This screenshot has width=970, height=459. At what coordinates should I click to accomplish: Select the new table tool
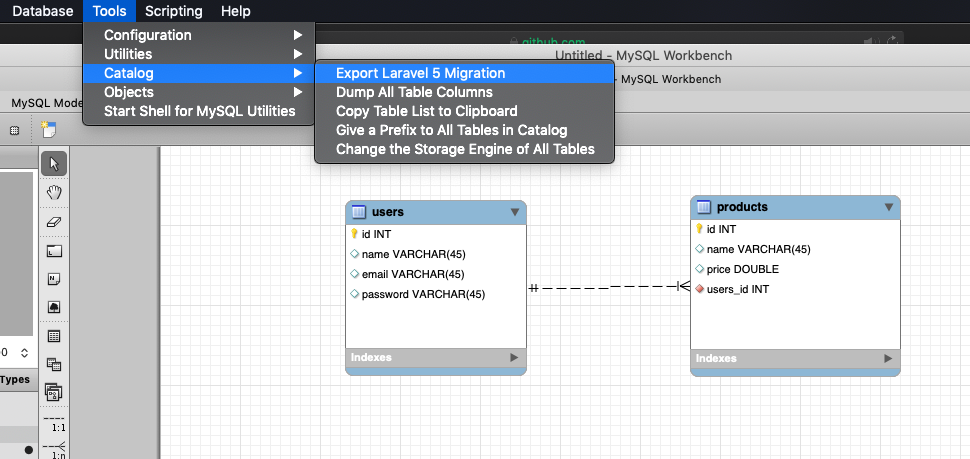(x=54, y=337)
